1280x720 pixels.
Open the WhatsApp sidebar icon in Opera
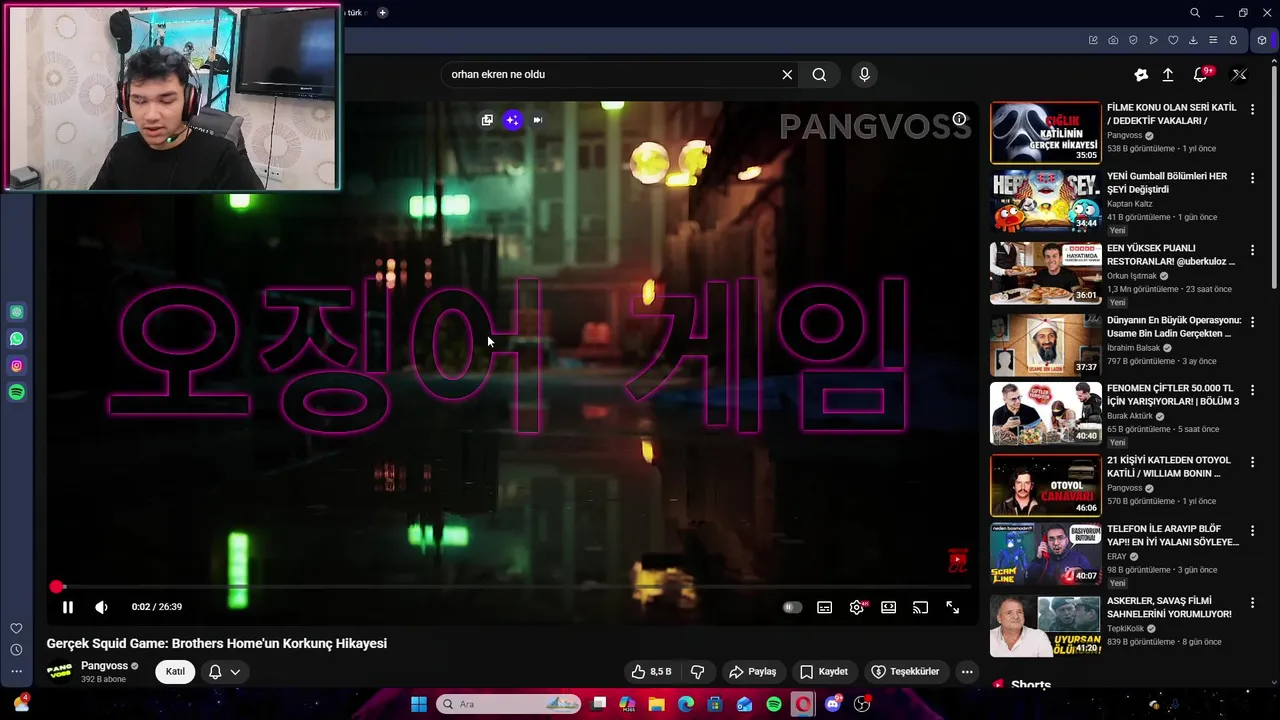click(x=16, y=339)
